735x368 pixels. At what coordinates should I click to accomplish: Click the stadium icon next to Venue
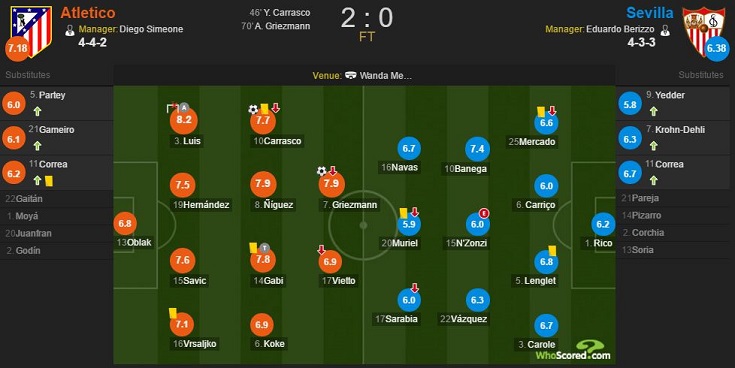tap(351, 75)
